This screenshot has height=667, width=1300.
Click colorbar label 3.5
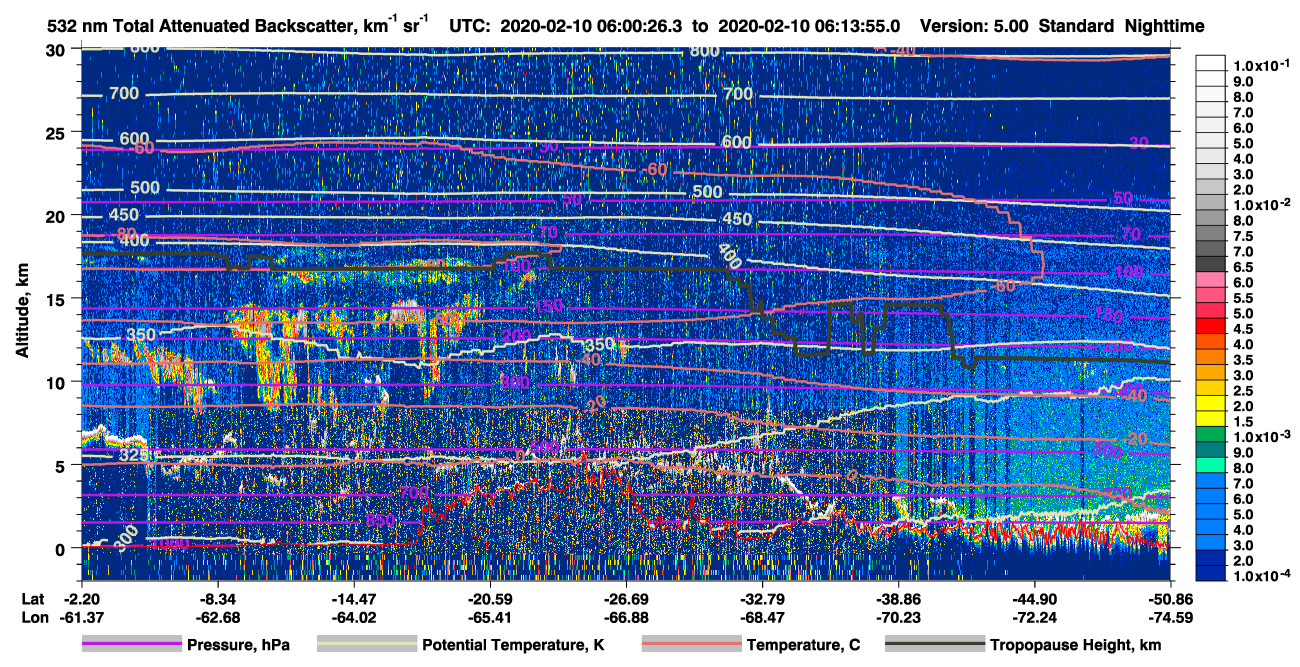tap(1243, 359)
